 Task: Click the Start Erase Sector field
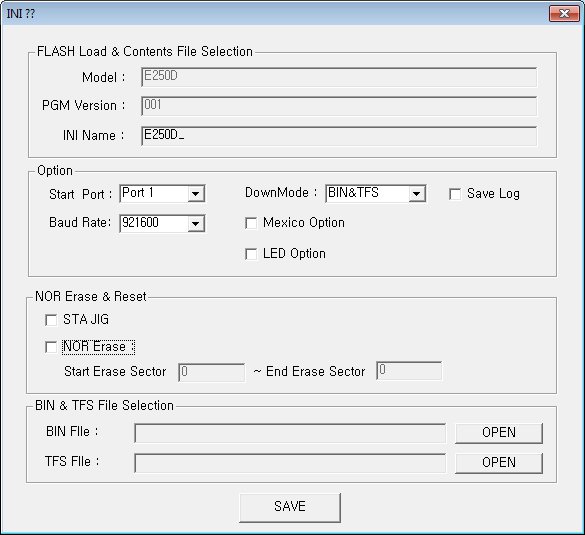212,372
